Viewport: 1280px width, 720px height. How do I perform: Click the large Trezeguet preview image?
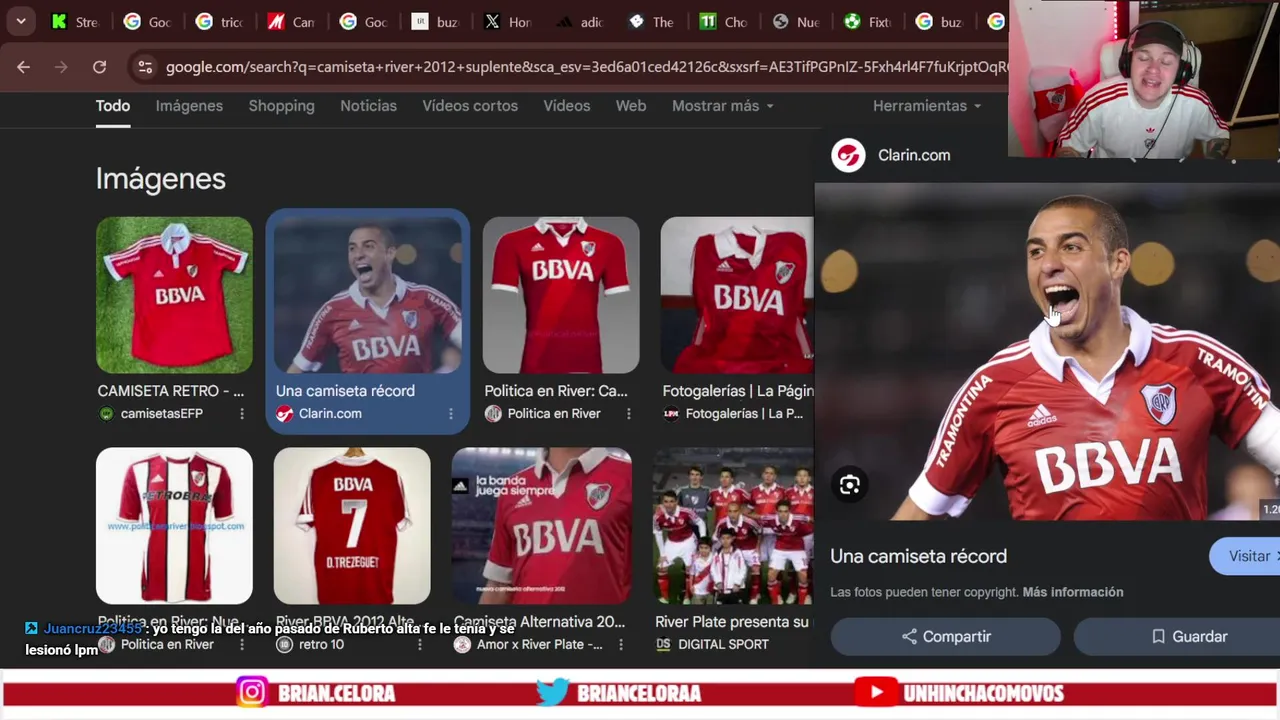(1047, 352)
